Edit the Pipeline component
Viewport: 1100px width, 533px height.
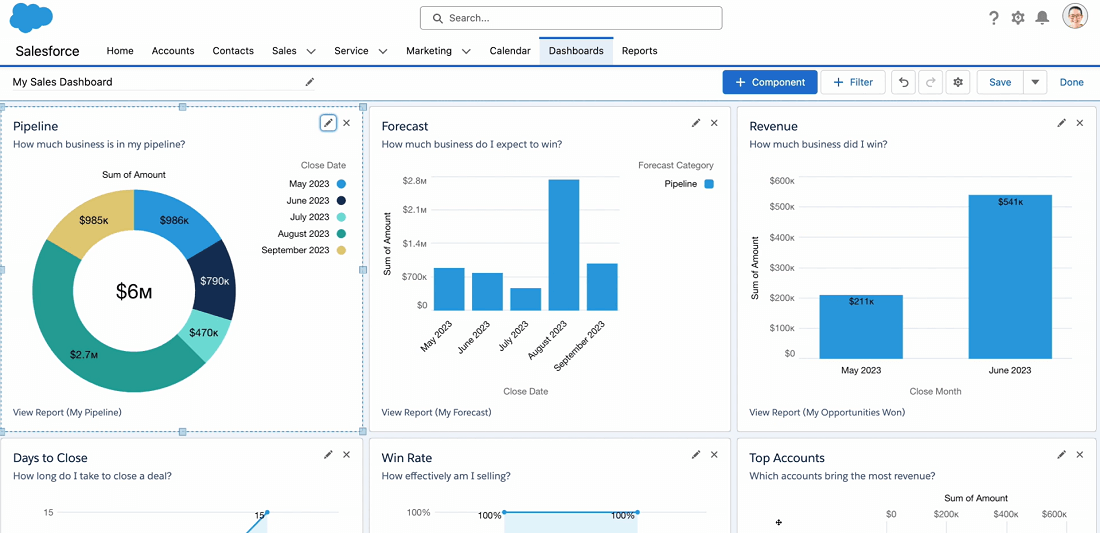point(328,123)
